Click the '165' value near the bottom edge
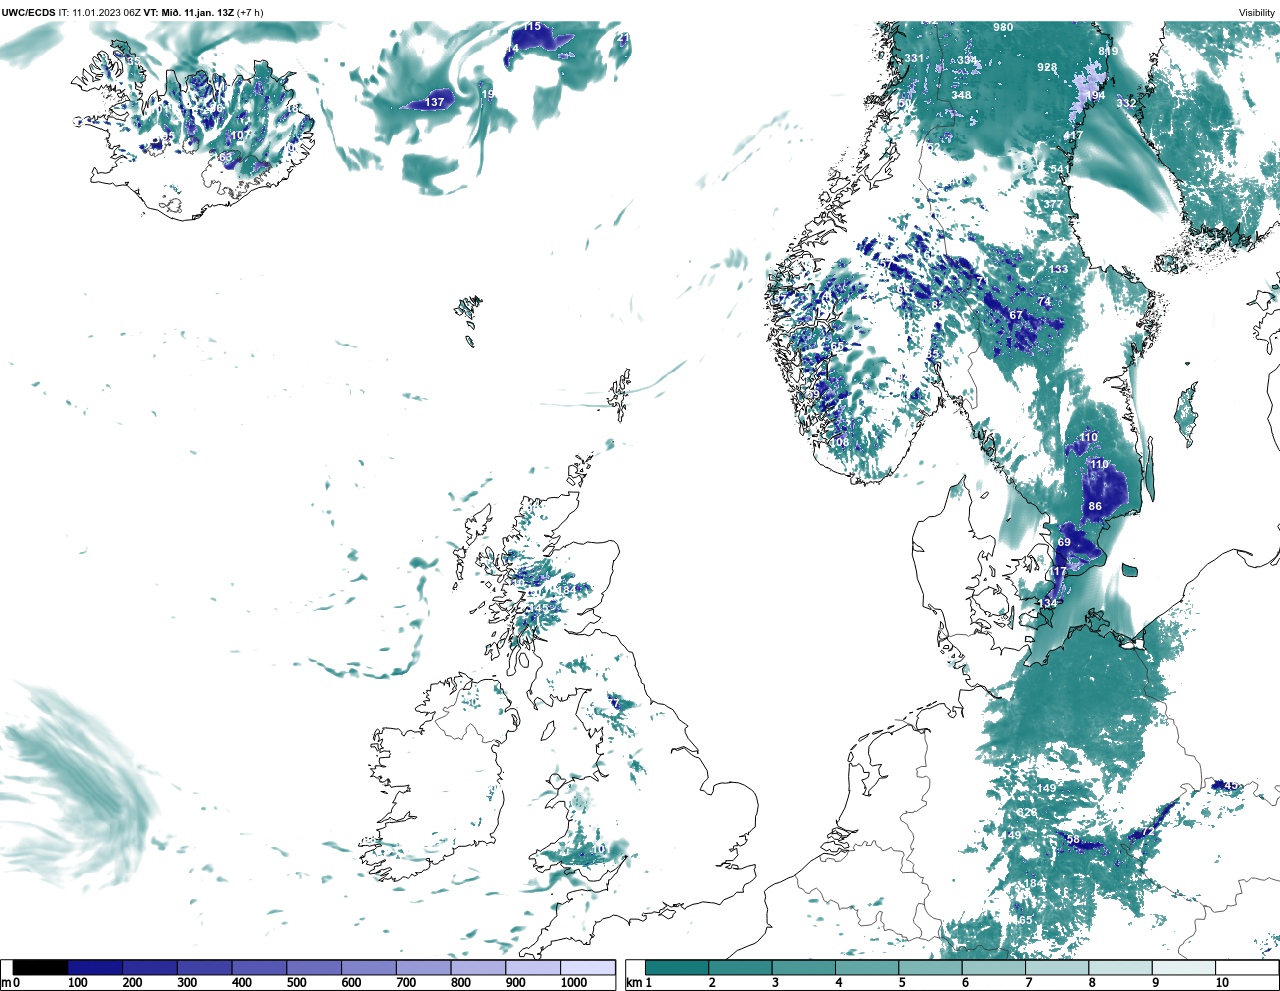 tap(1022, 920)
